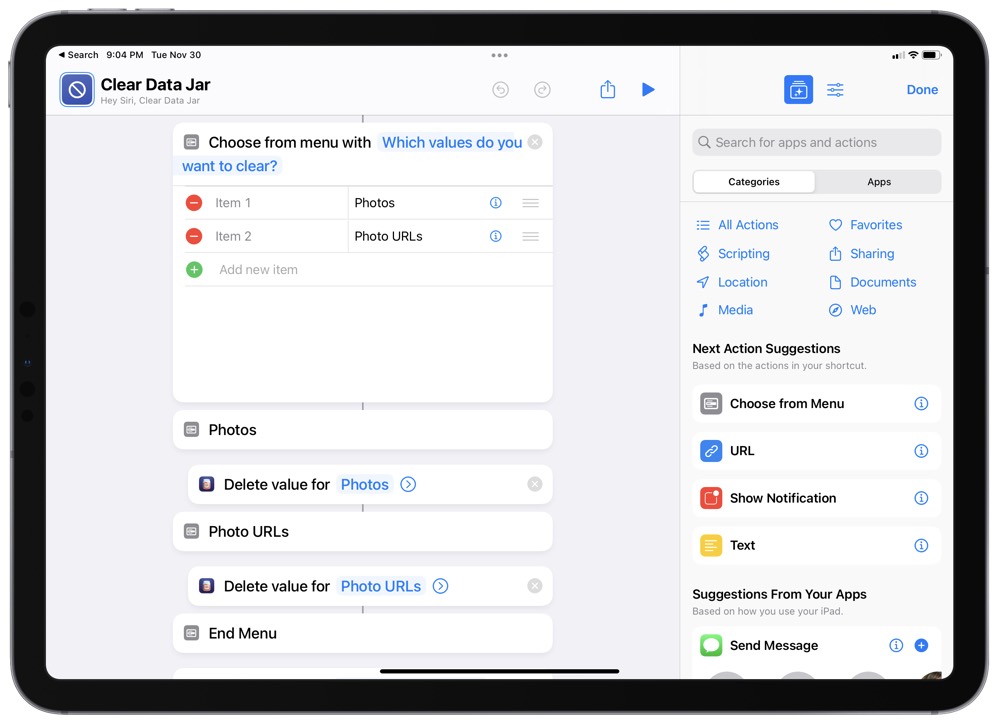Screen dimensions: 1000x725
Task: Run the Clear Data Jar shortcut
Action: (x=648, y=89)
